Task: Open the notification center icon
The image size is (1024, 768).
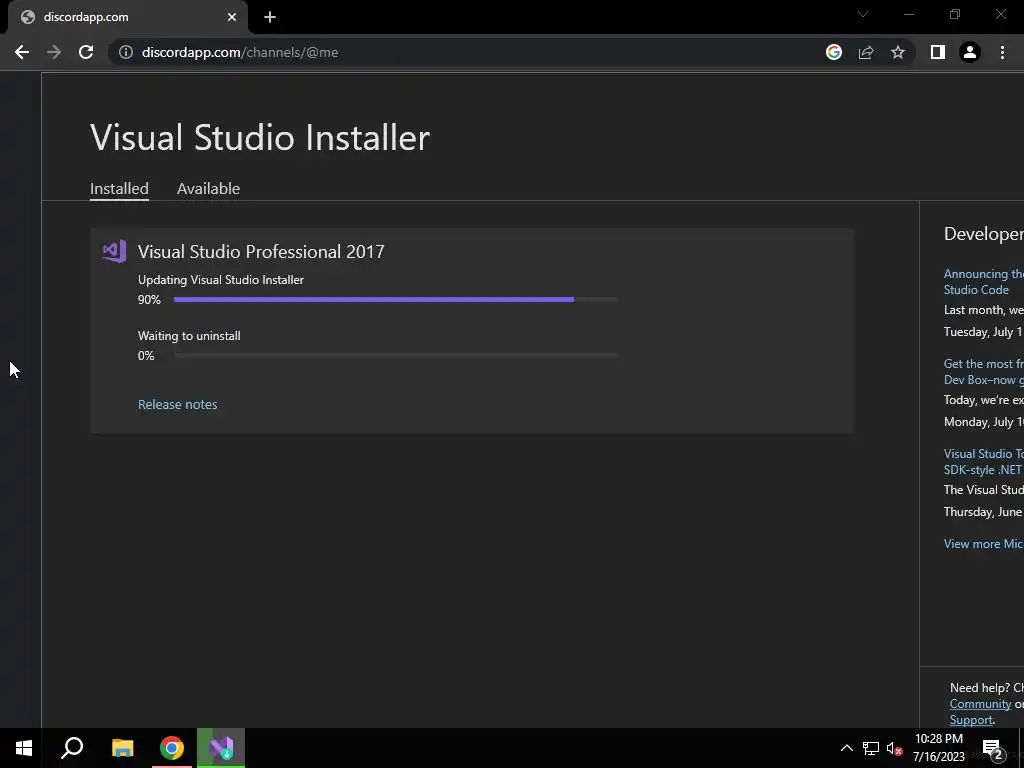Action: (993, 748)
